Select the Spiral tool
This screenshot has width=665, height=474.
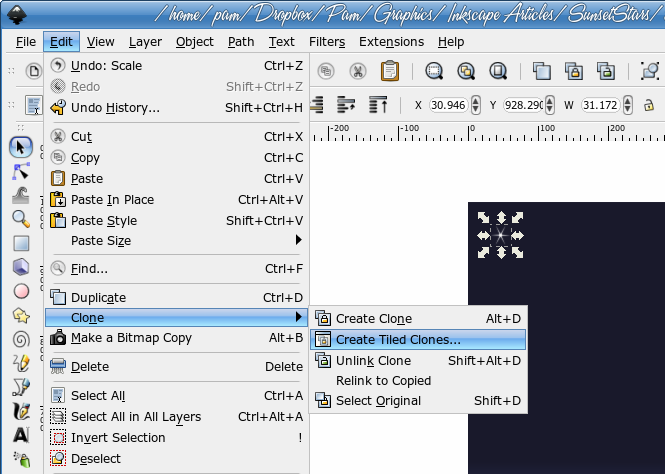pos(21,340)
